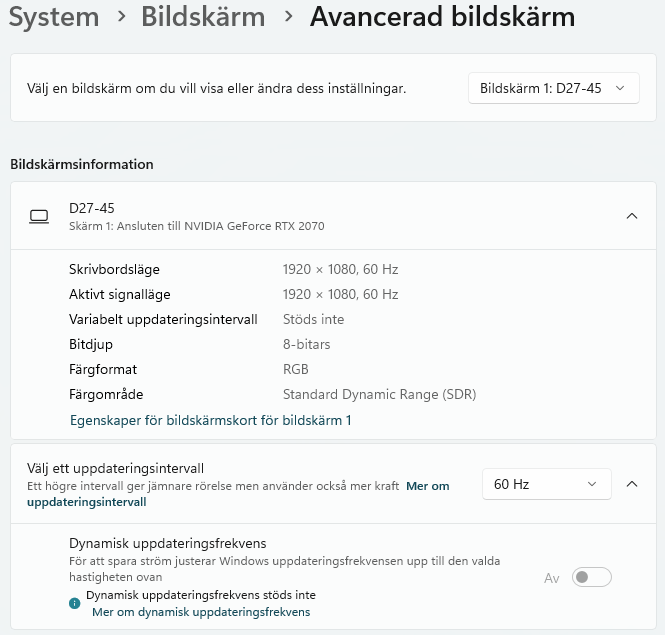Screen dimensions: 665x635
Task: Select the Skrivbordsläge value 1920 × 1080, 60 Hz
Action: pos(341,269)
